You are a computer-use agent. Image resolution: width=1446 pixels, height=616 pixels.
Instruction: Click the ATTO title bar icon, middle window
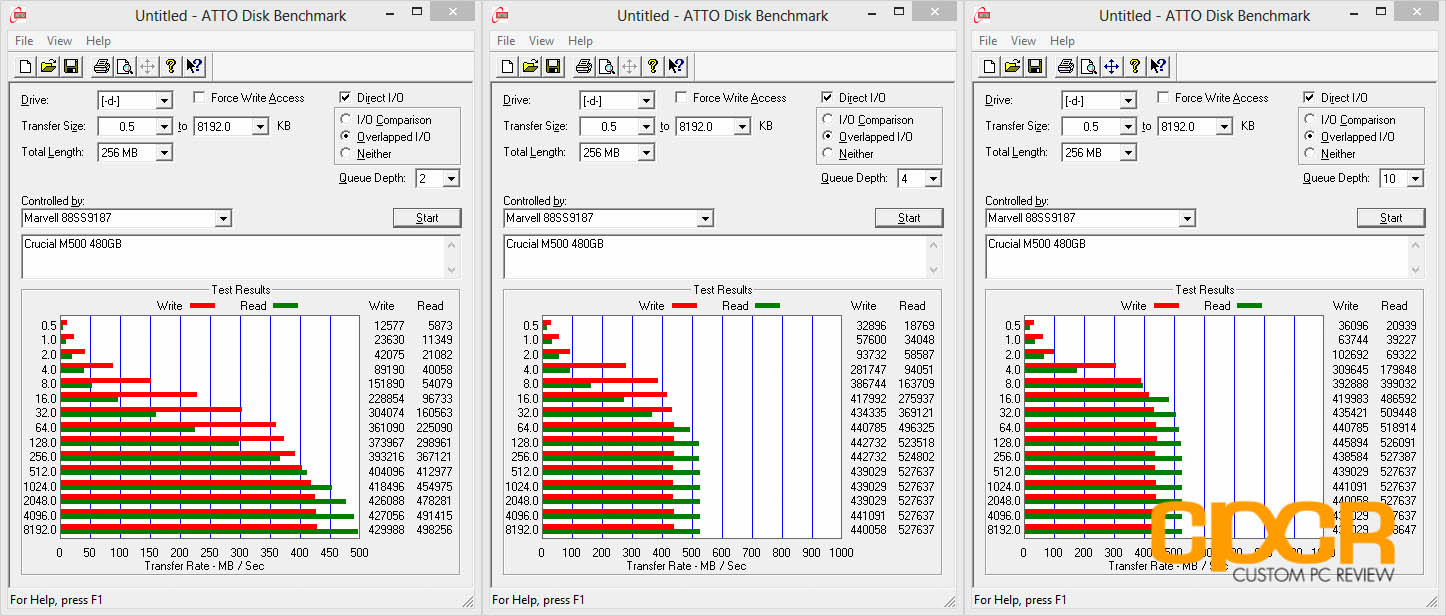(x=500, y=14)
